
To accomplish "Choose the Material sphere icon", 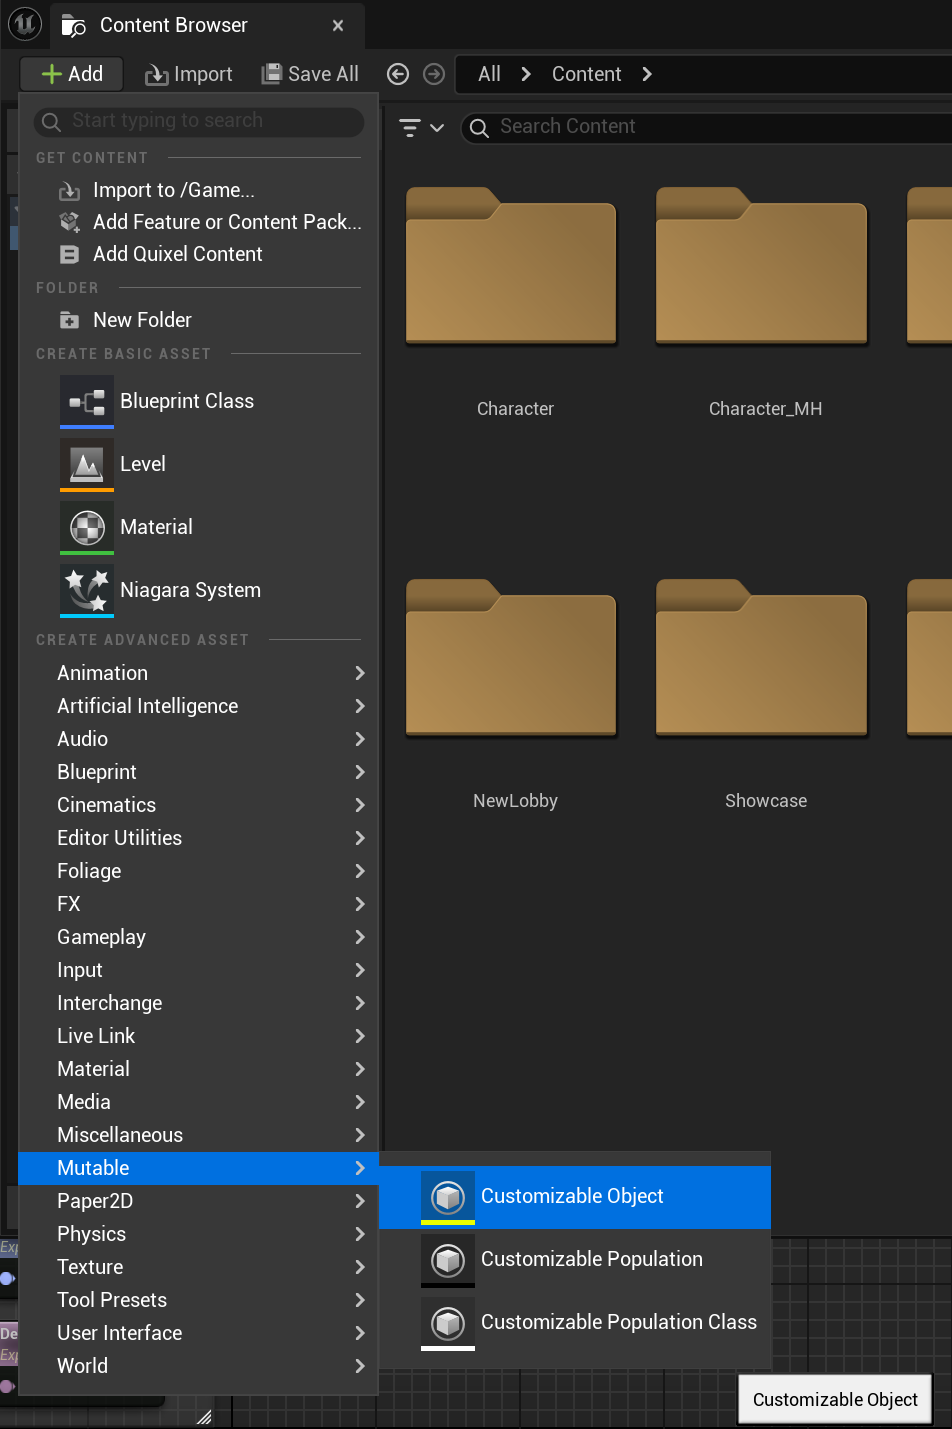I will (87, 527).
